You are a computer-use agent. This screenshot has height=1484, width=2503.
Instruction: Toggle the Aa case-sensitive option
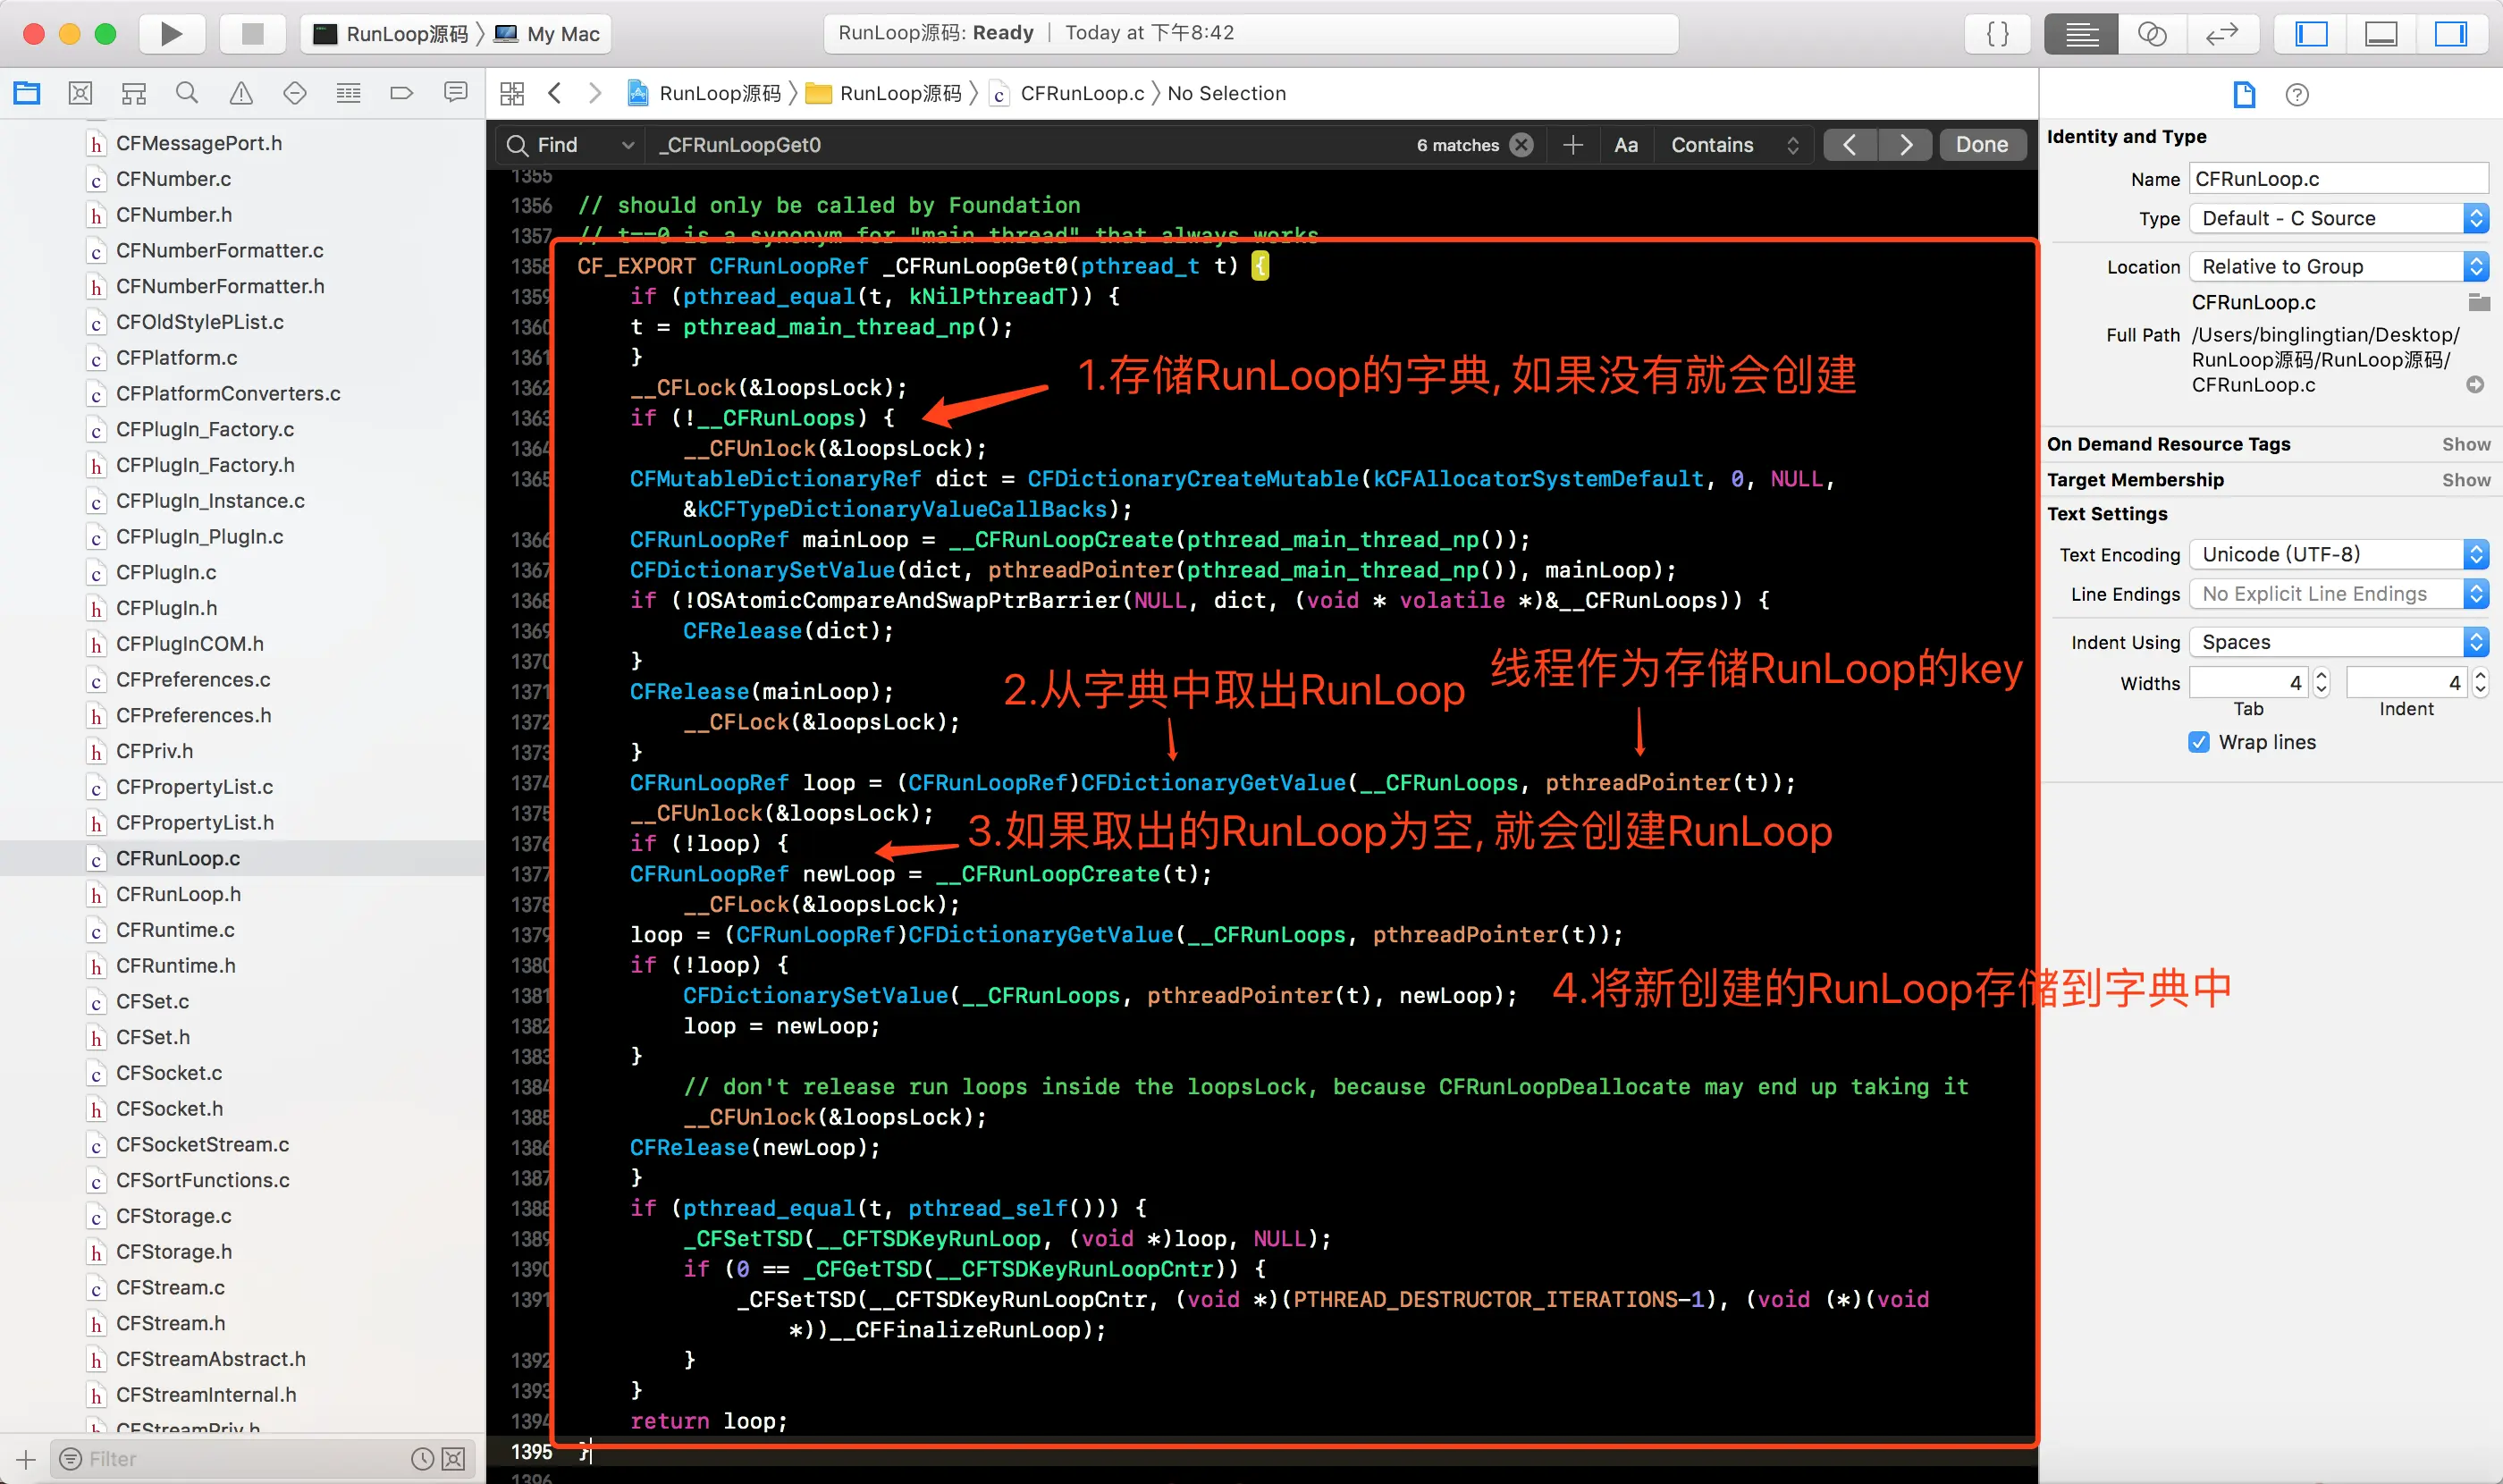click(x=1626, y=145)
